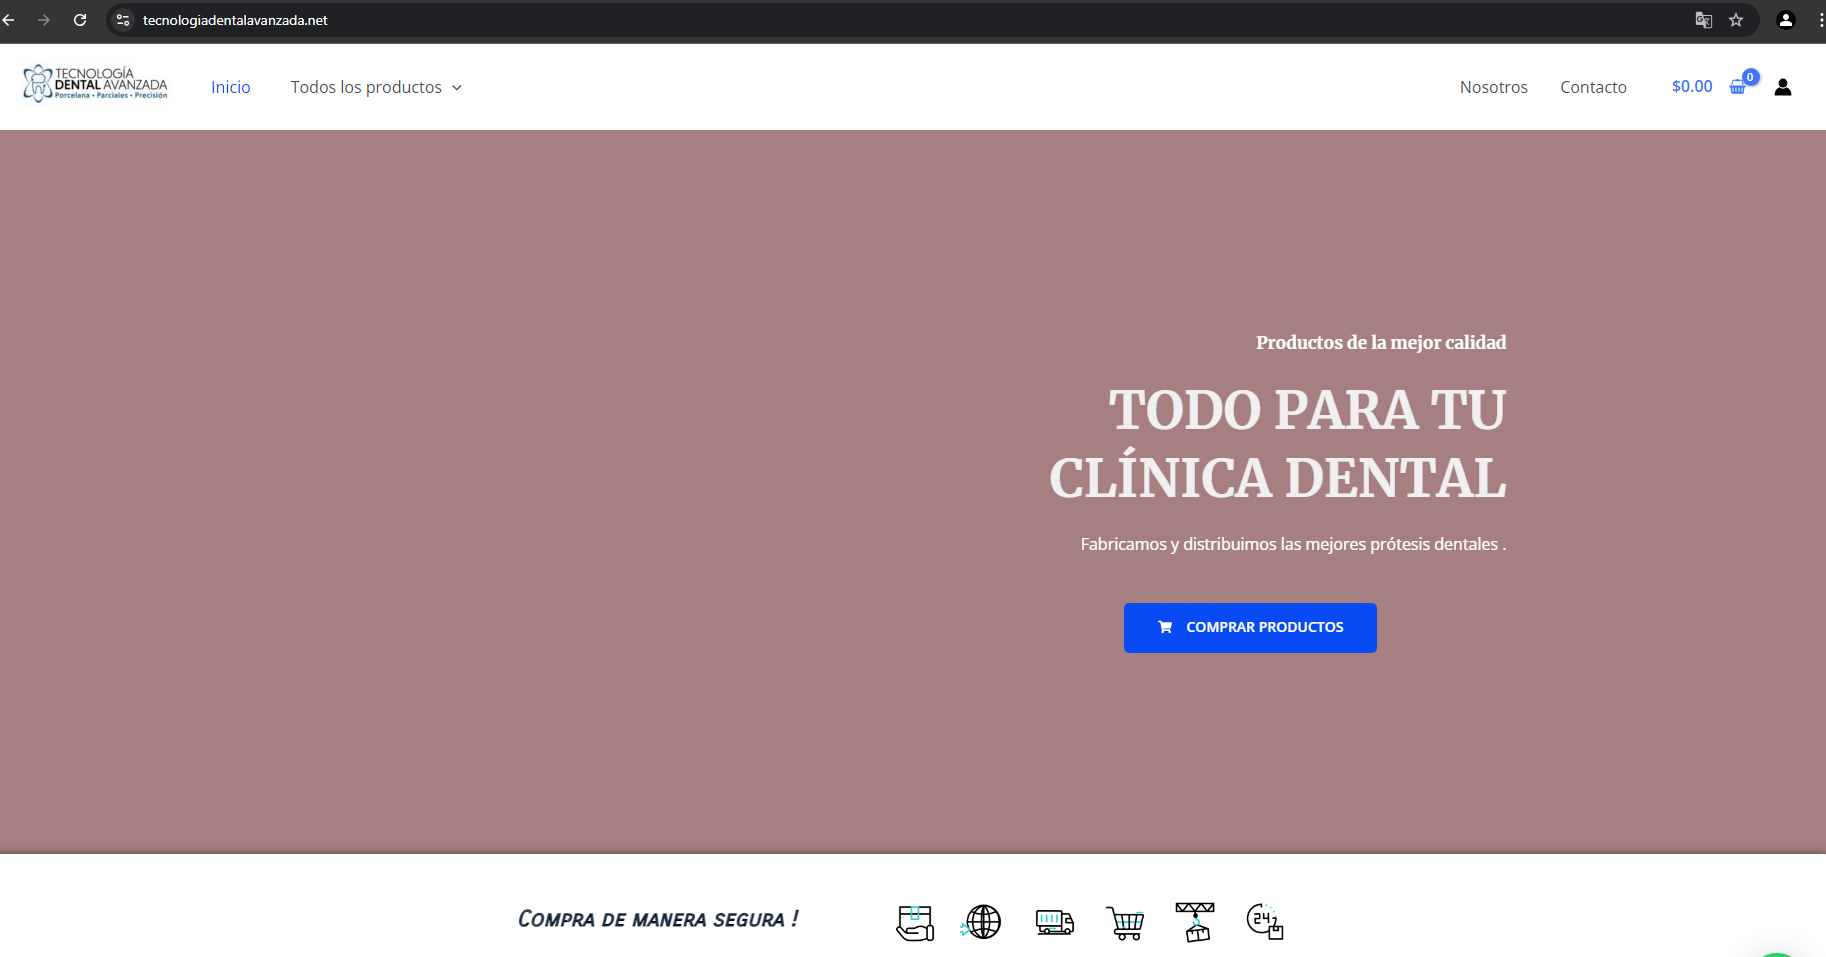Open the browser profile avatar

[x=1786, y=20]
